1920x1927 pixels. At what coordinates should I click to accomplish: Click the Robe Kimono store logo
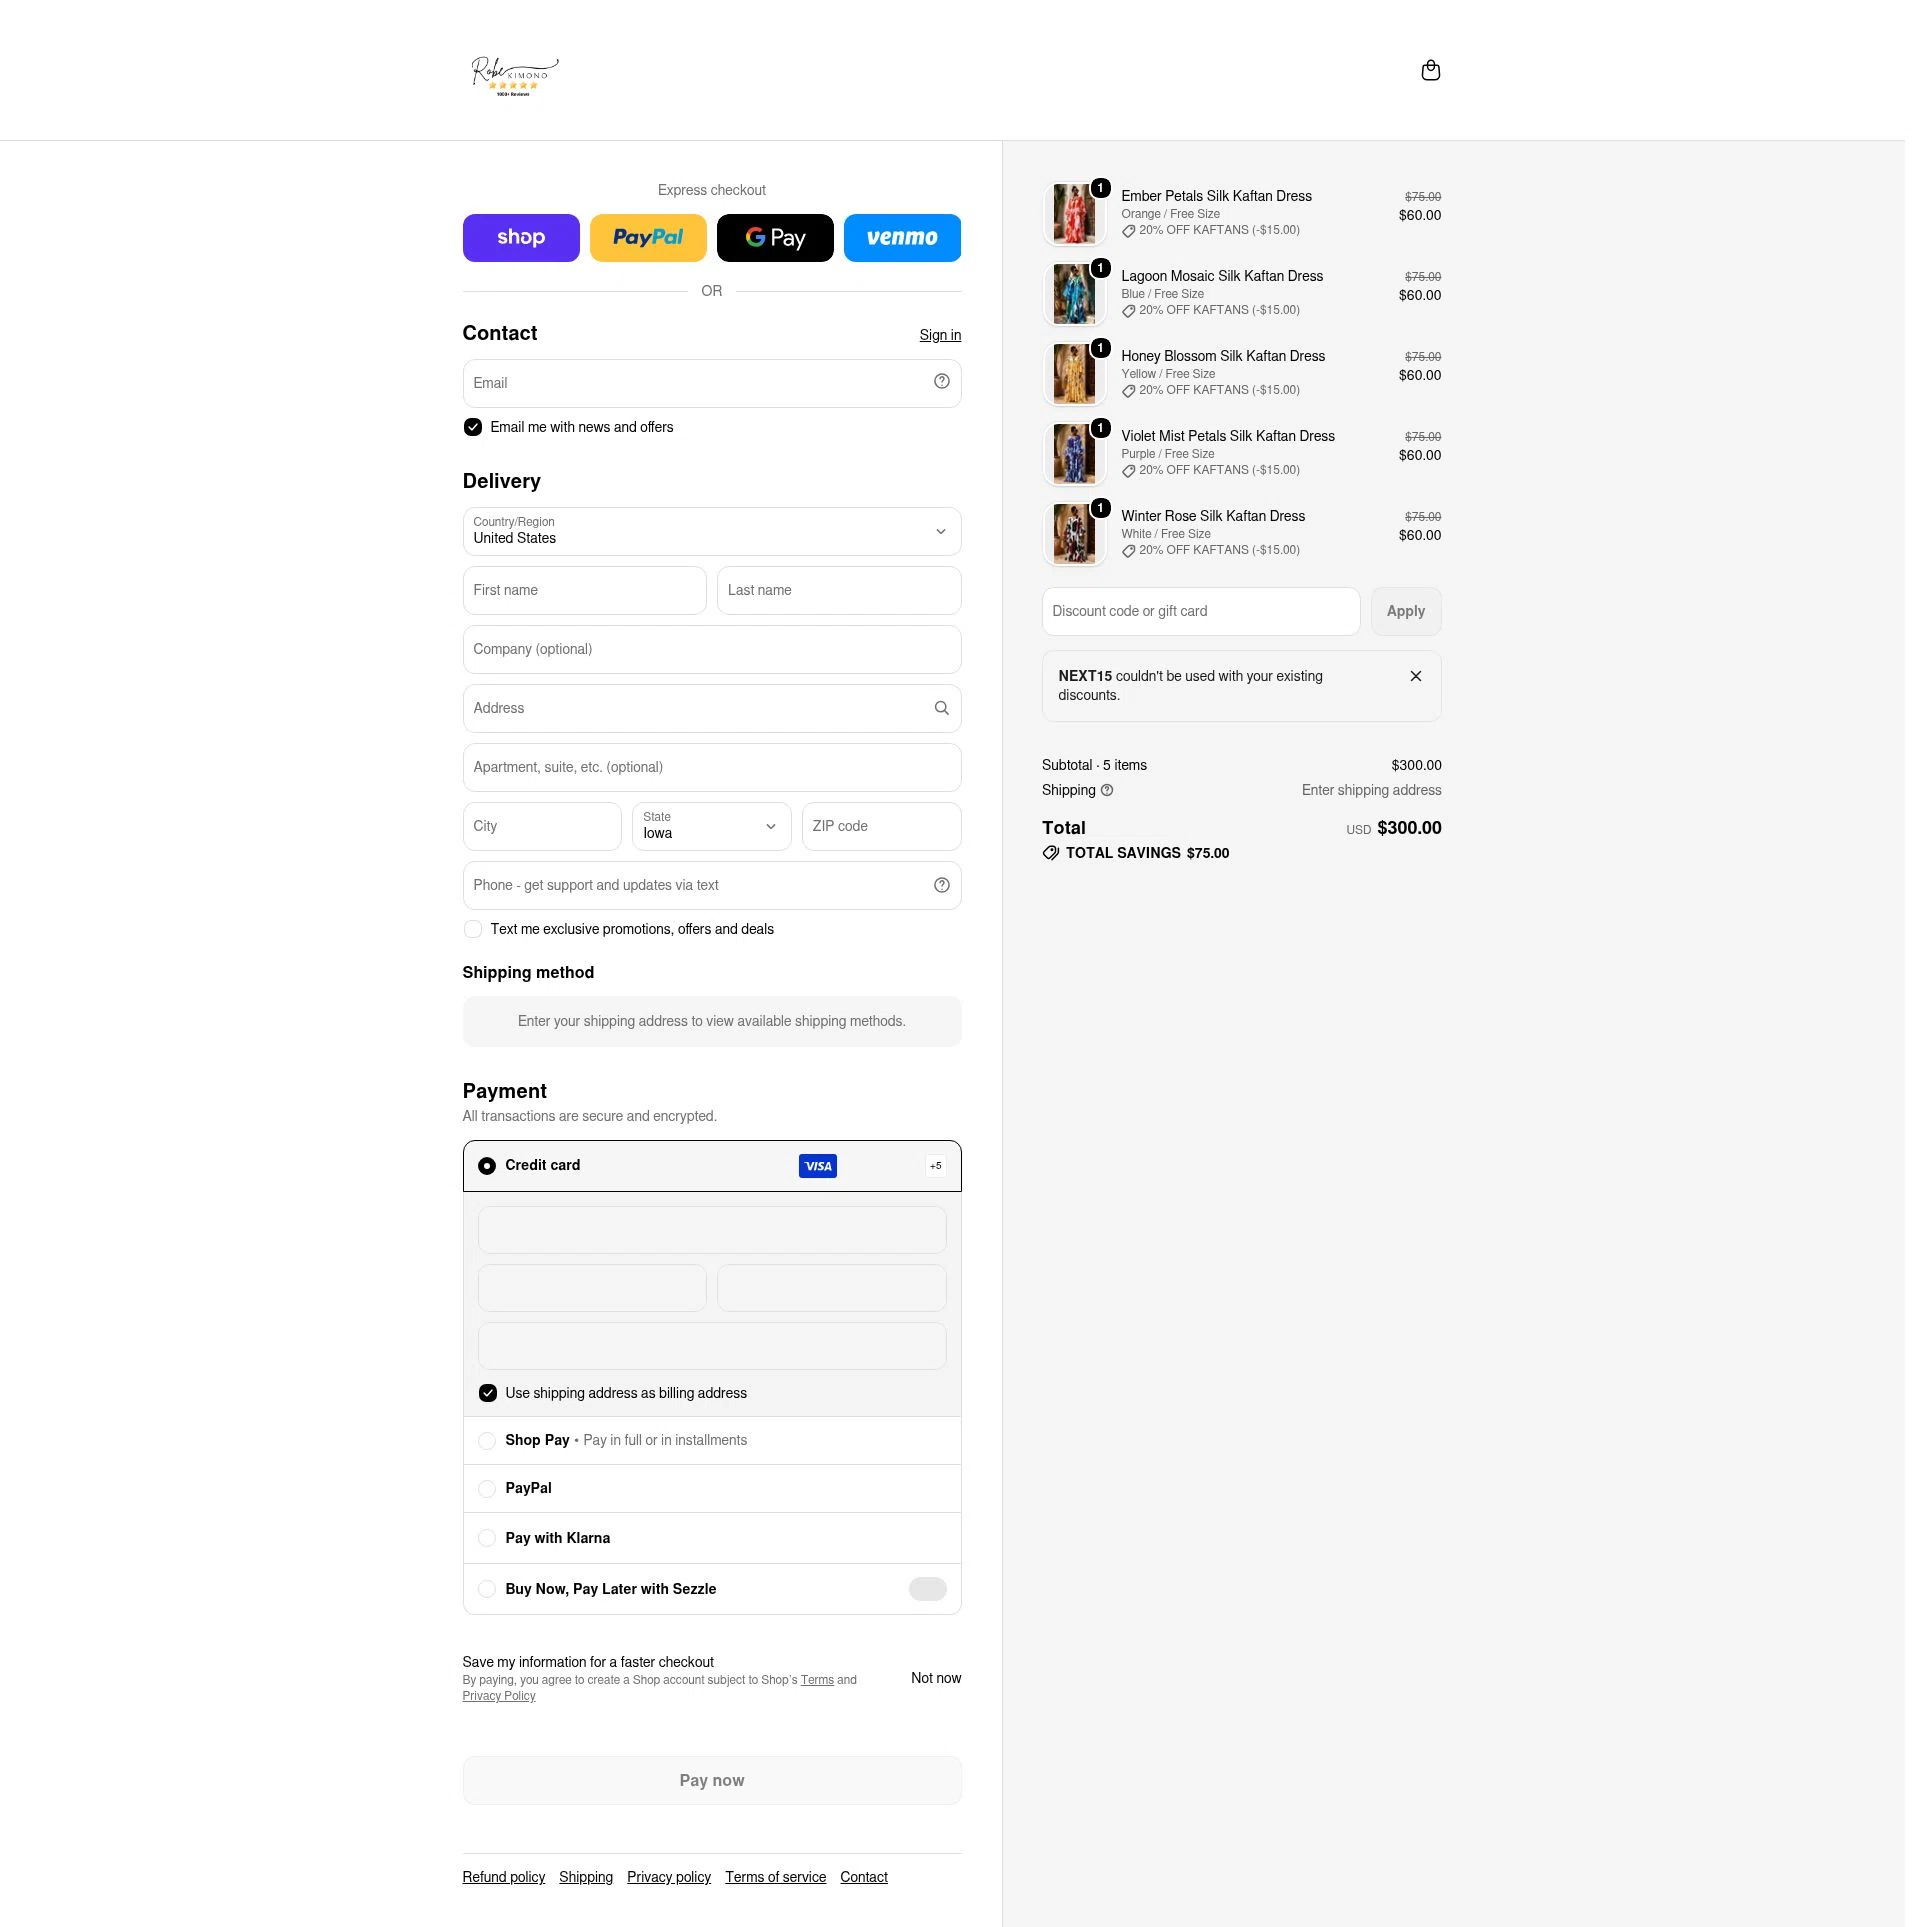click(514, 75)
